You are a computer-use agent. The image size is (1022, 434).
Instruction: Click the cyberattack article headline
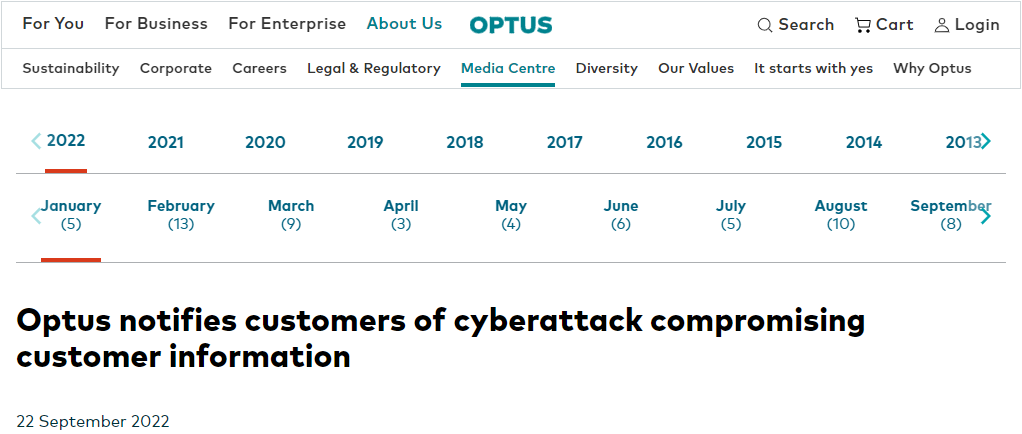[x=440, y=338]
